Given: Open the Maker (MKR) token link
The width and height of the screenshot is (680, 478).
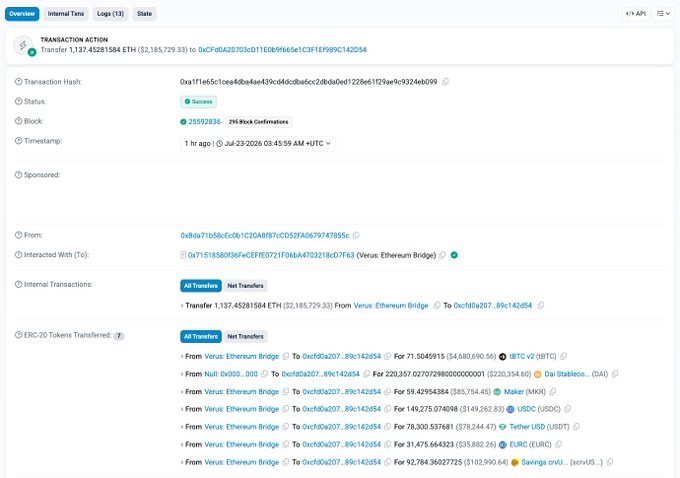Looking at the screenshot, I should pos(514,392).
